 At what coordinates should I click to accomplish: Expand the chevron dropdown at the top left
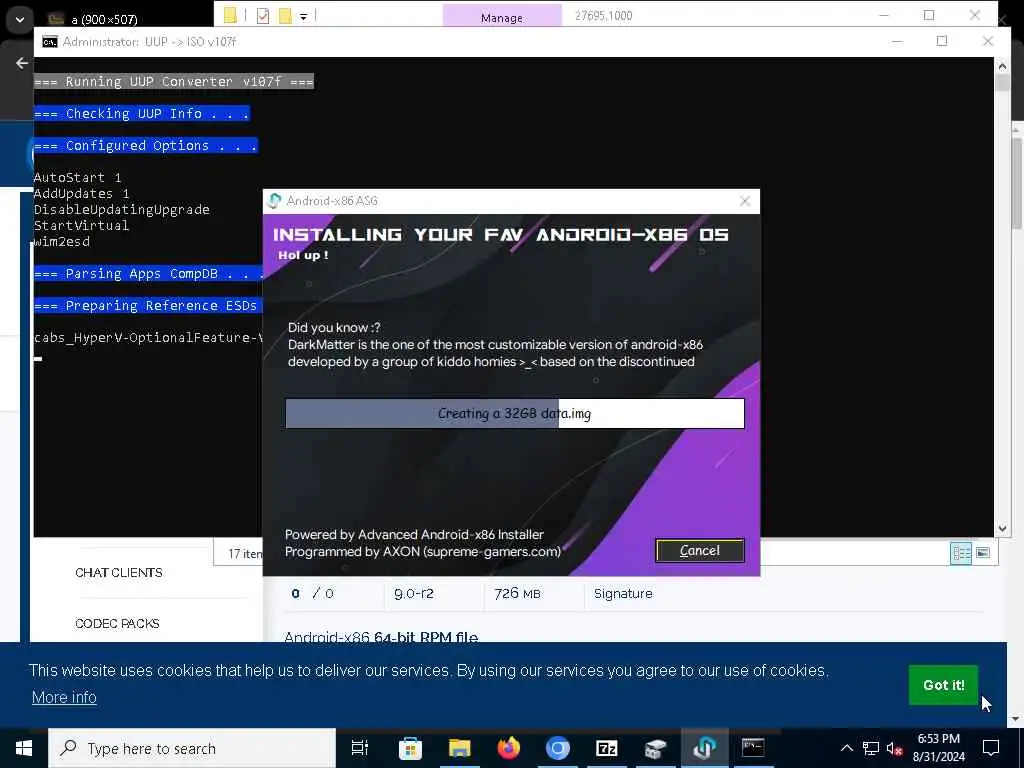[x=20, y=19]
